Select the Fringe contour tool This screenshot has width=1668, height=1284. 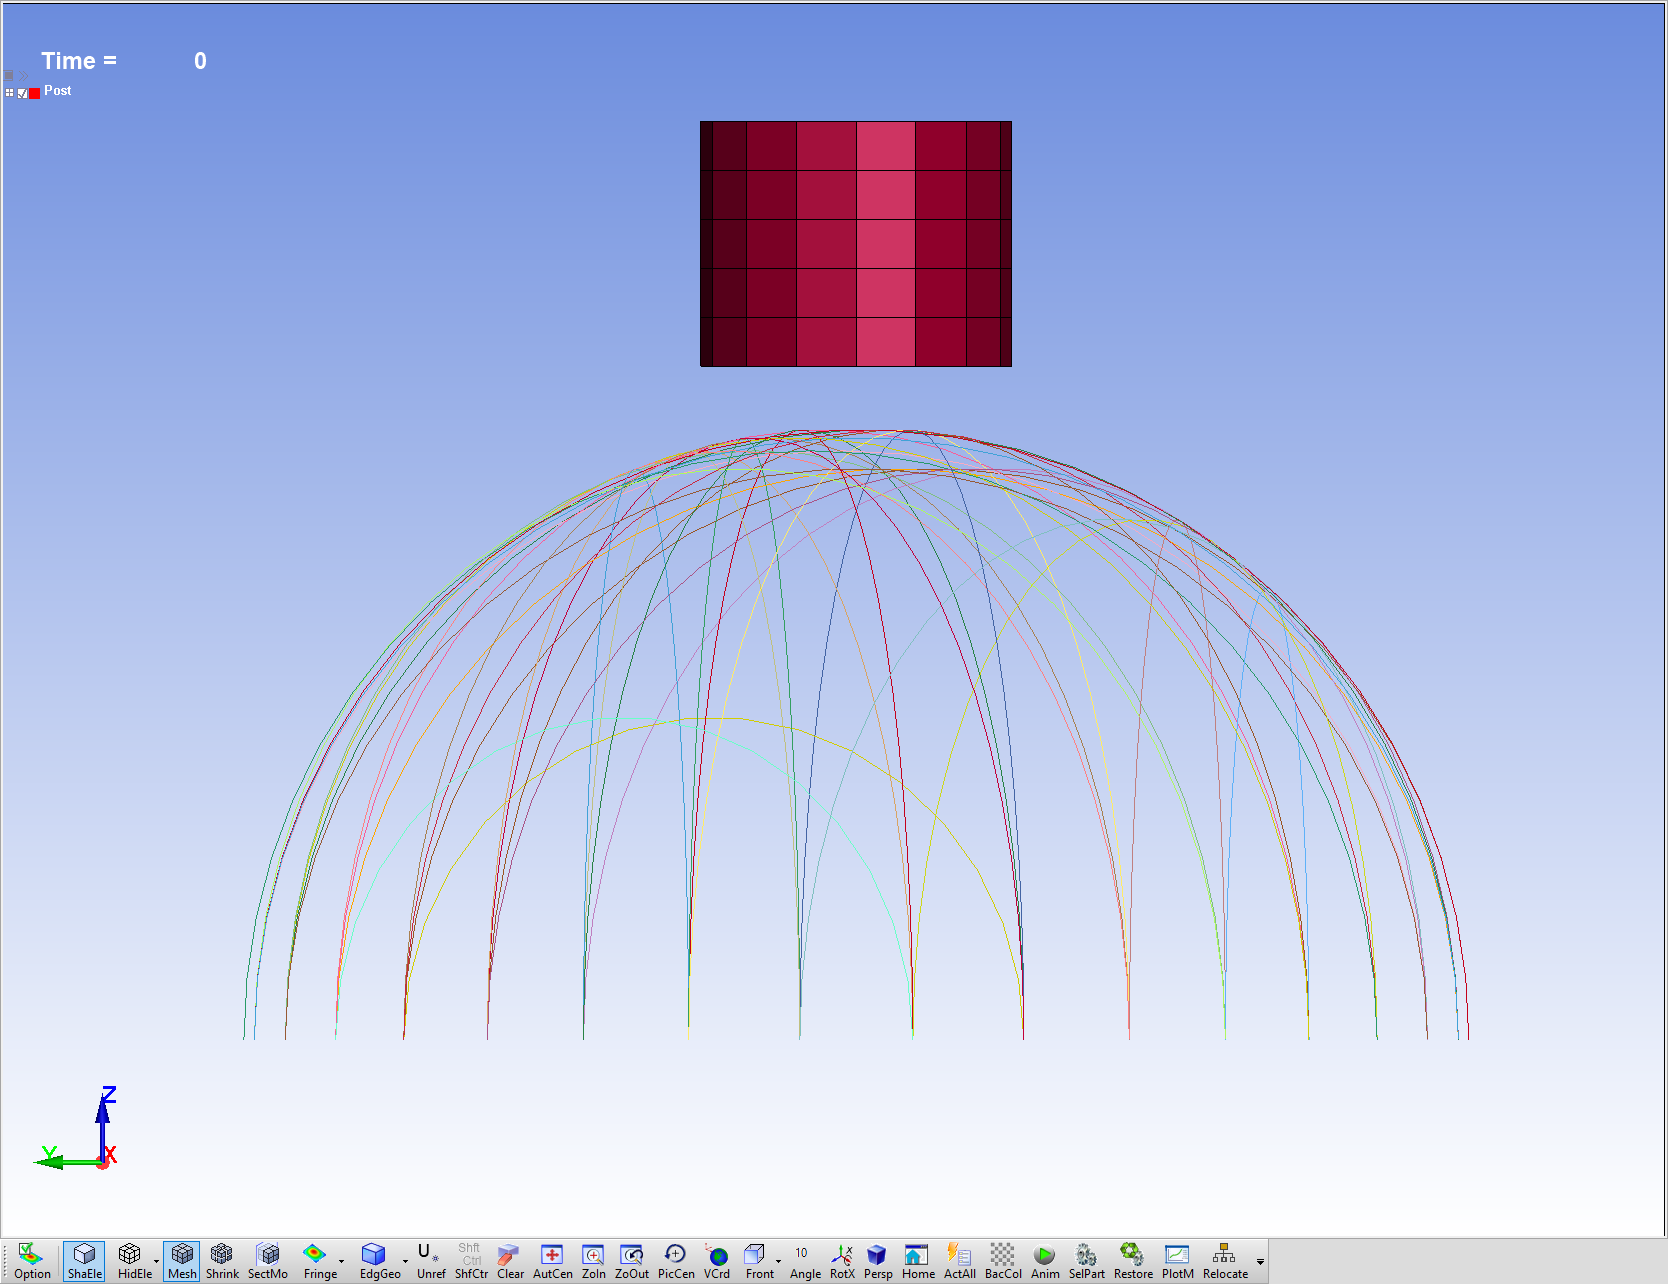click(317, 1261)
